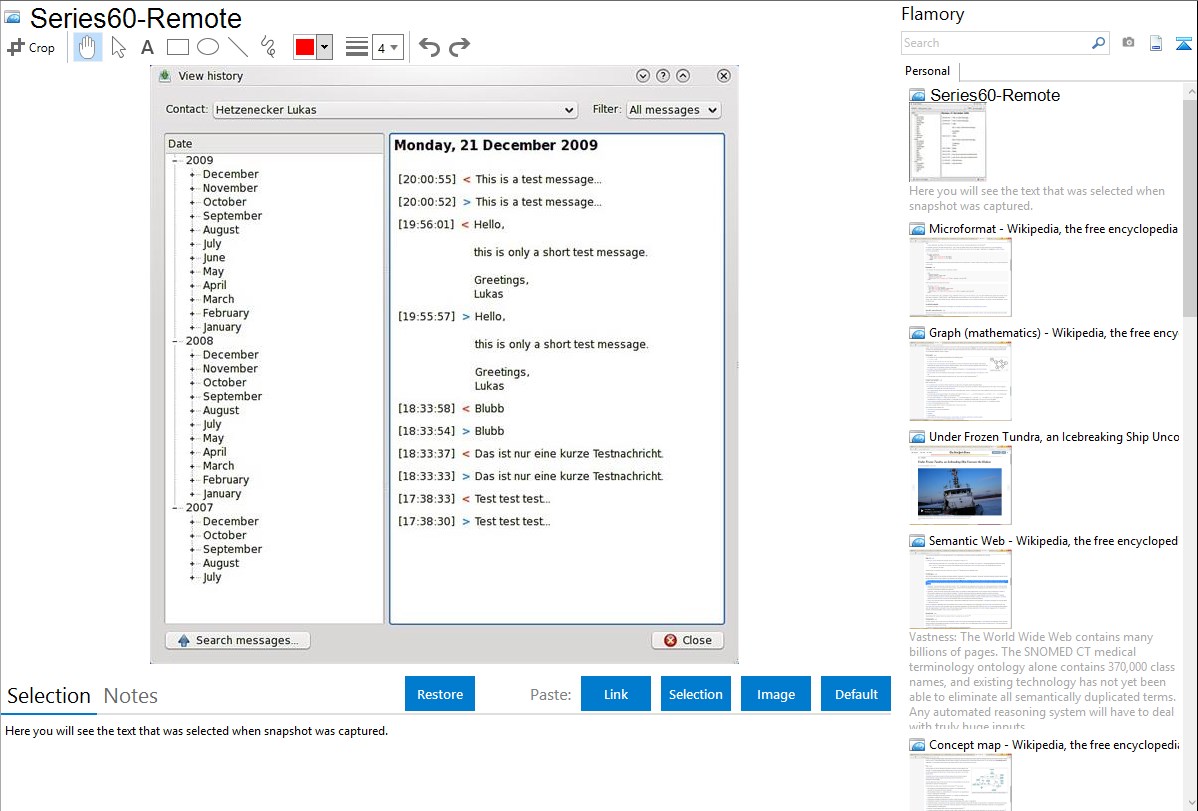Choose the text annotation tool

click(x=147, y=47)
